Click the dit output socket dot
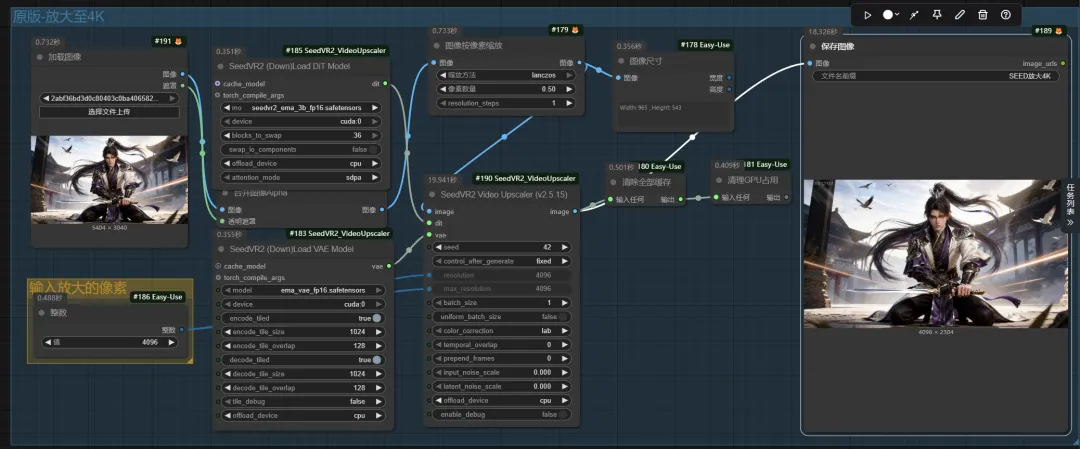 [x=384, y=84]
